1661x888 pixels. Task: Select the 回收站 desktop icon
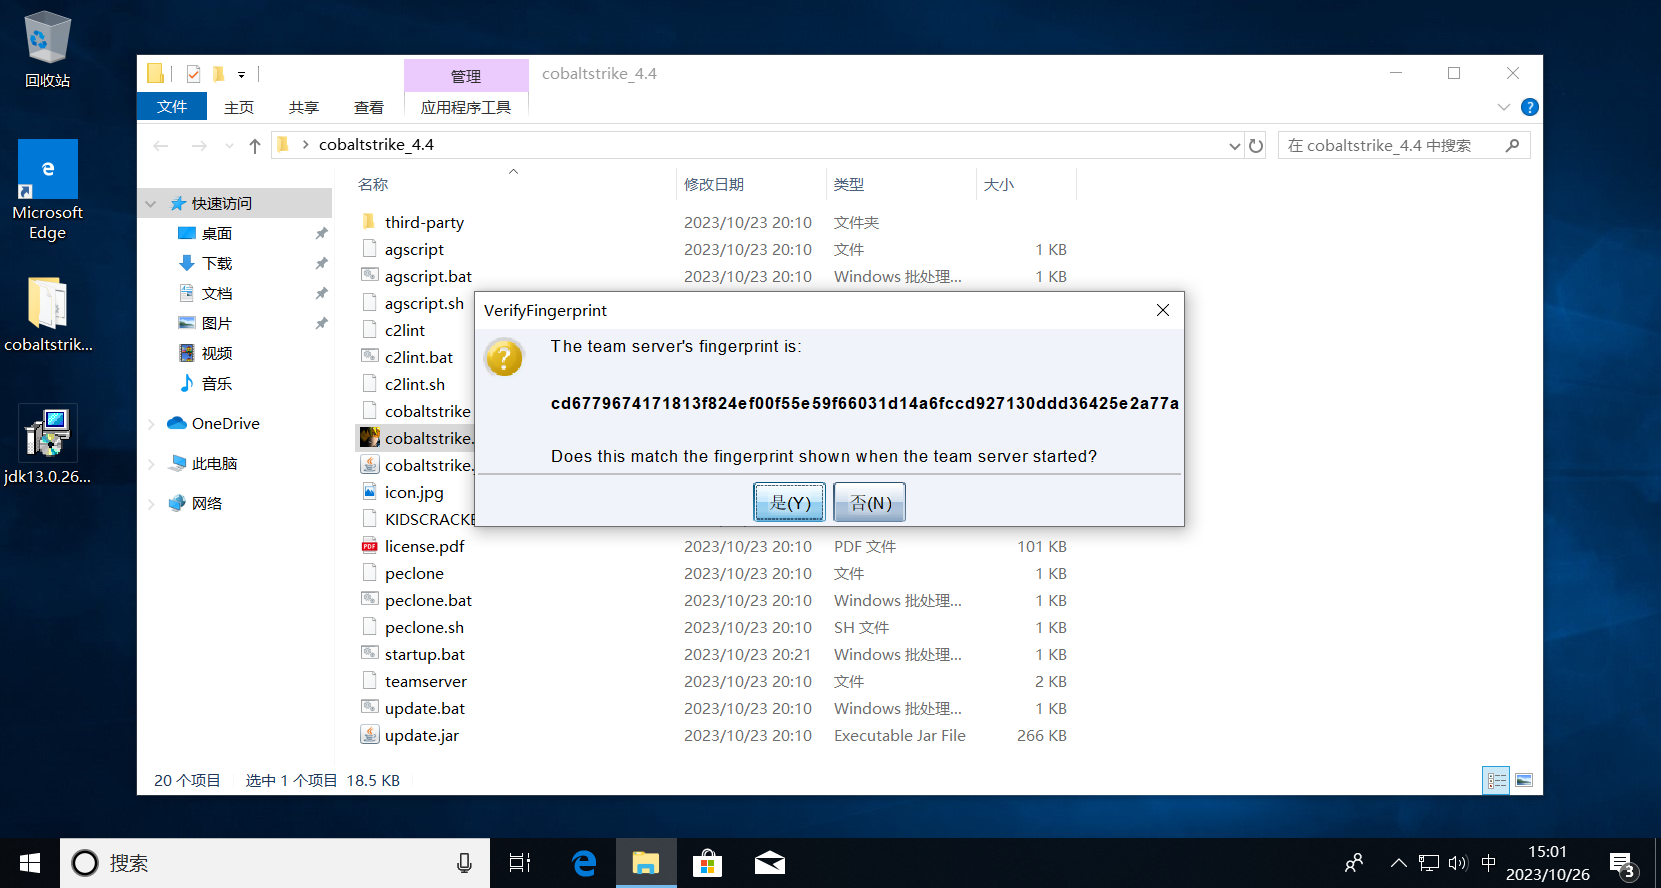[x=47, y=49]
